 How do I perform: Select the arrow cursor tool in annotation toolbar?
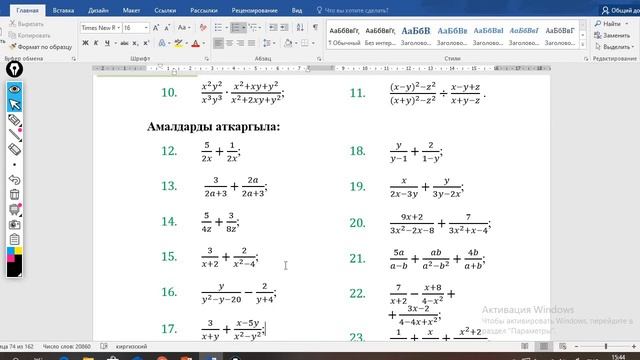[x=14, y=104]
